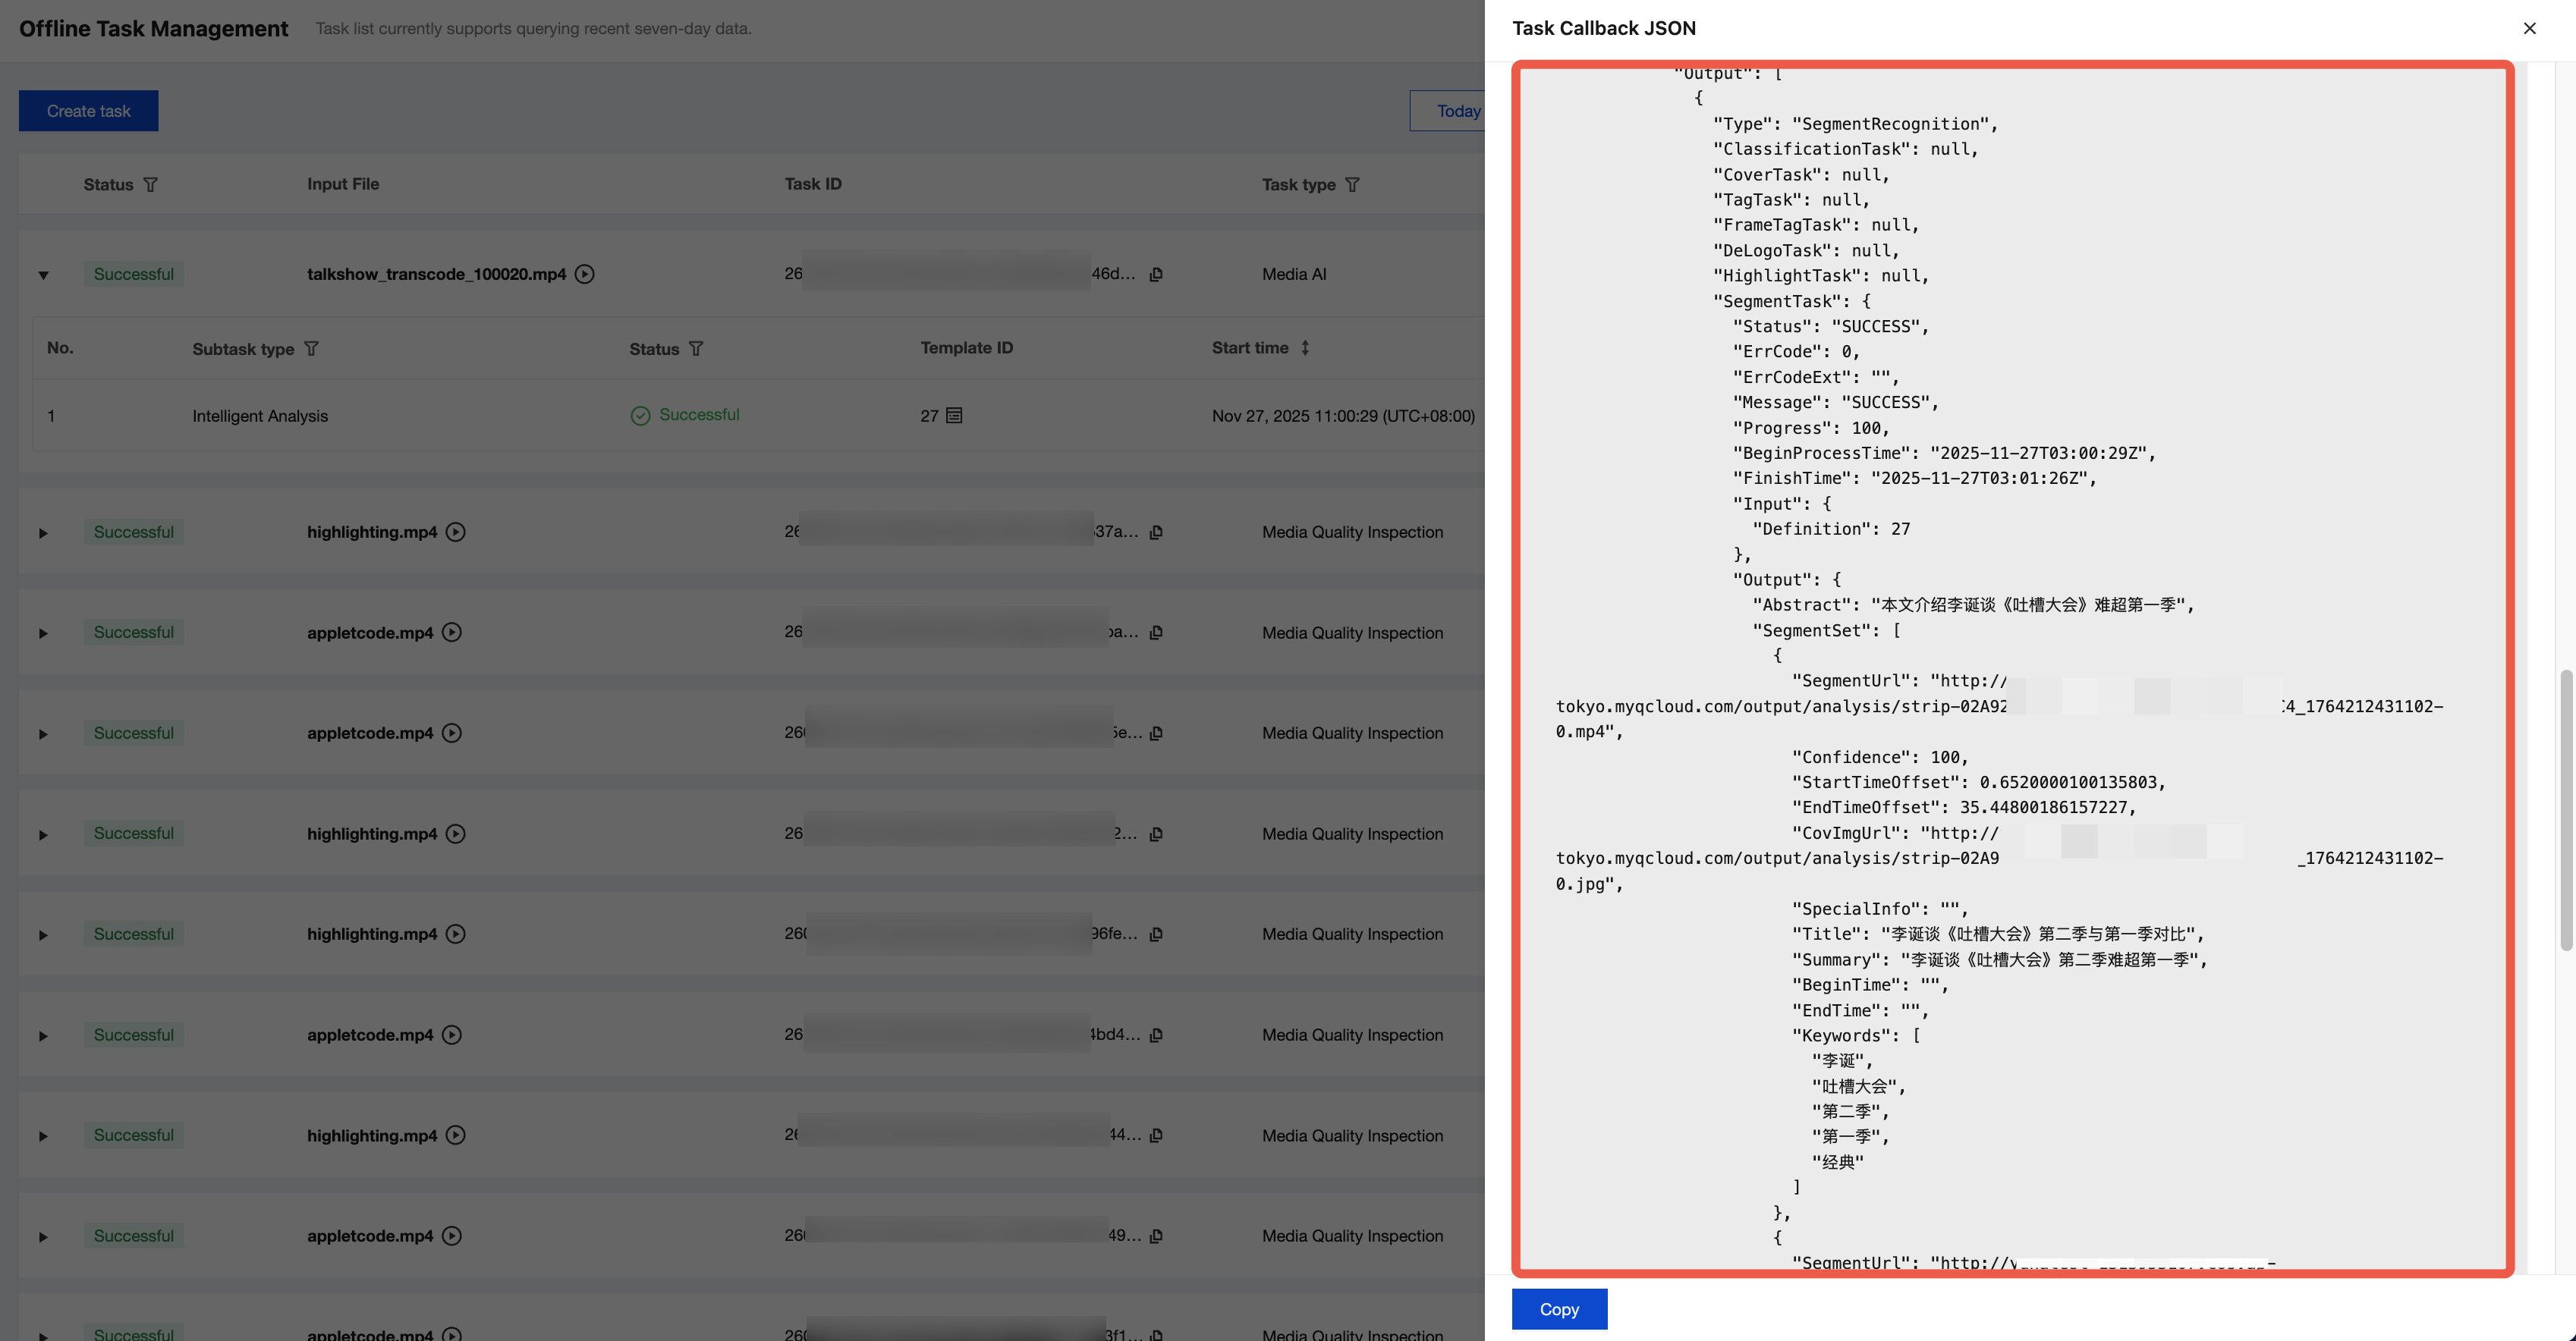The width and height of the screenshot is (2576, 1341).
Task: Expand the second appletcode.mp4 task row
Action: coord(43,734)
